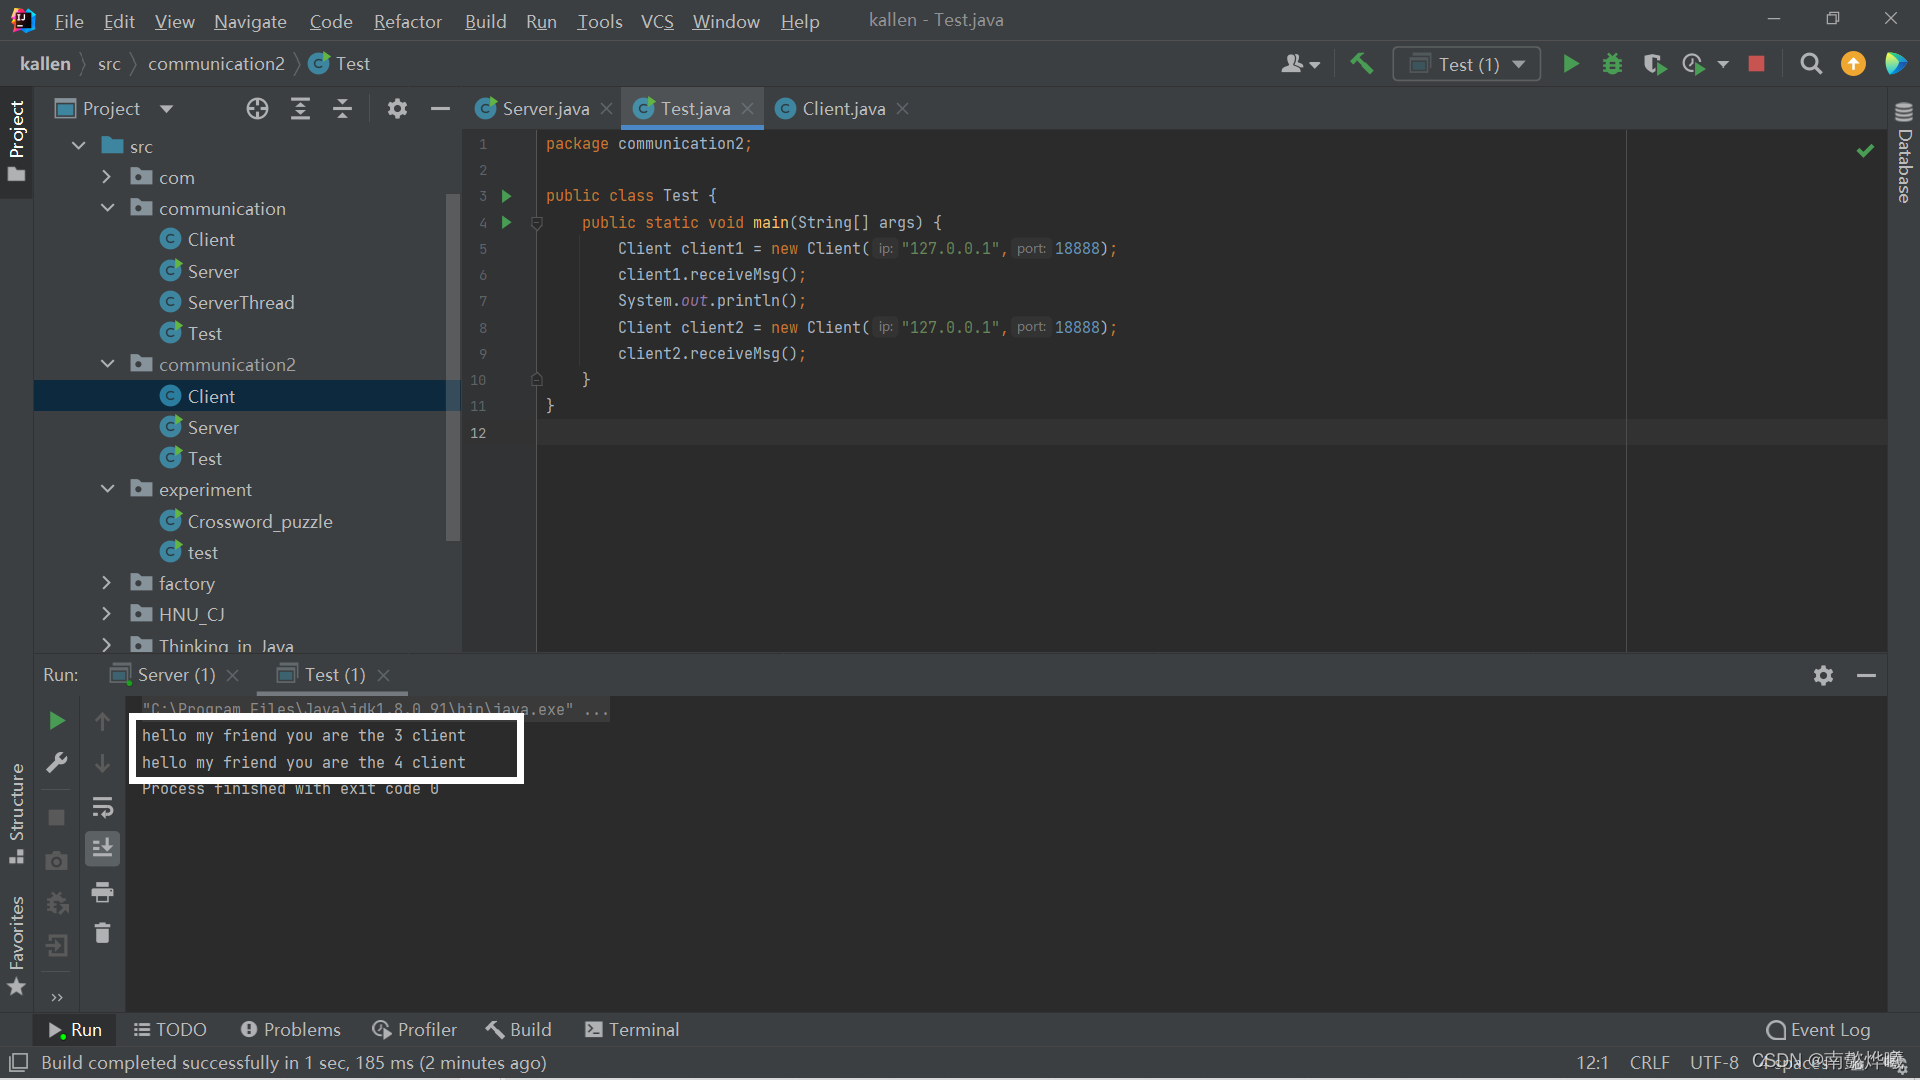Open the Refactor menu
The height and width of the screenshot is (1080, 1920).
click(407, 21)
